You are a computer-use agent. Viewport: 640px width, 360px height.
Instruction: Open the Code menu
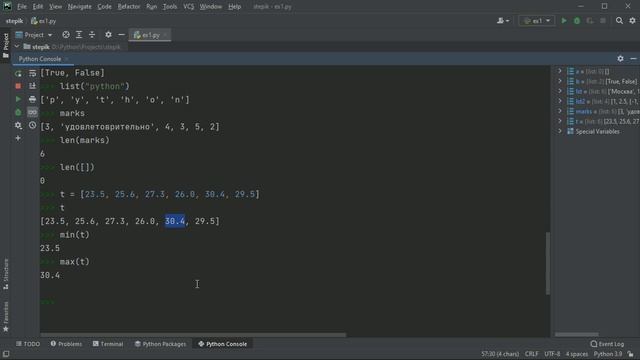(104, 7)
